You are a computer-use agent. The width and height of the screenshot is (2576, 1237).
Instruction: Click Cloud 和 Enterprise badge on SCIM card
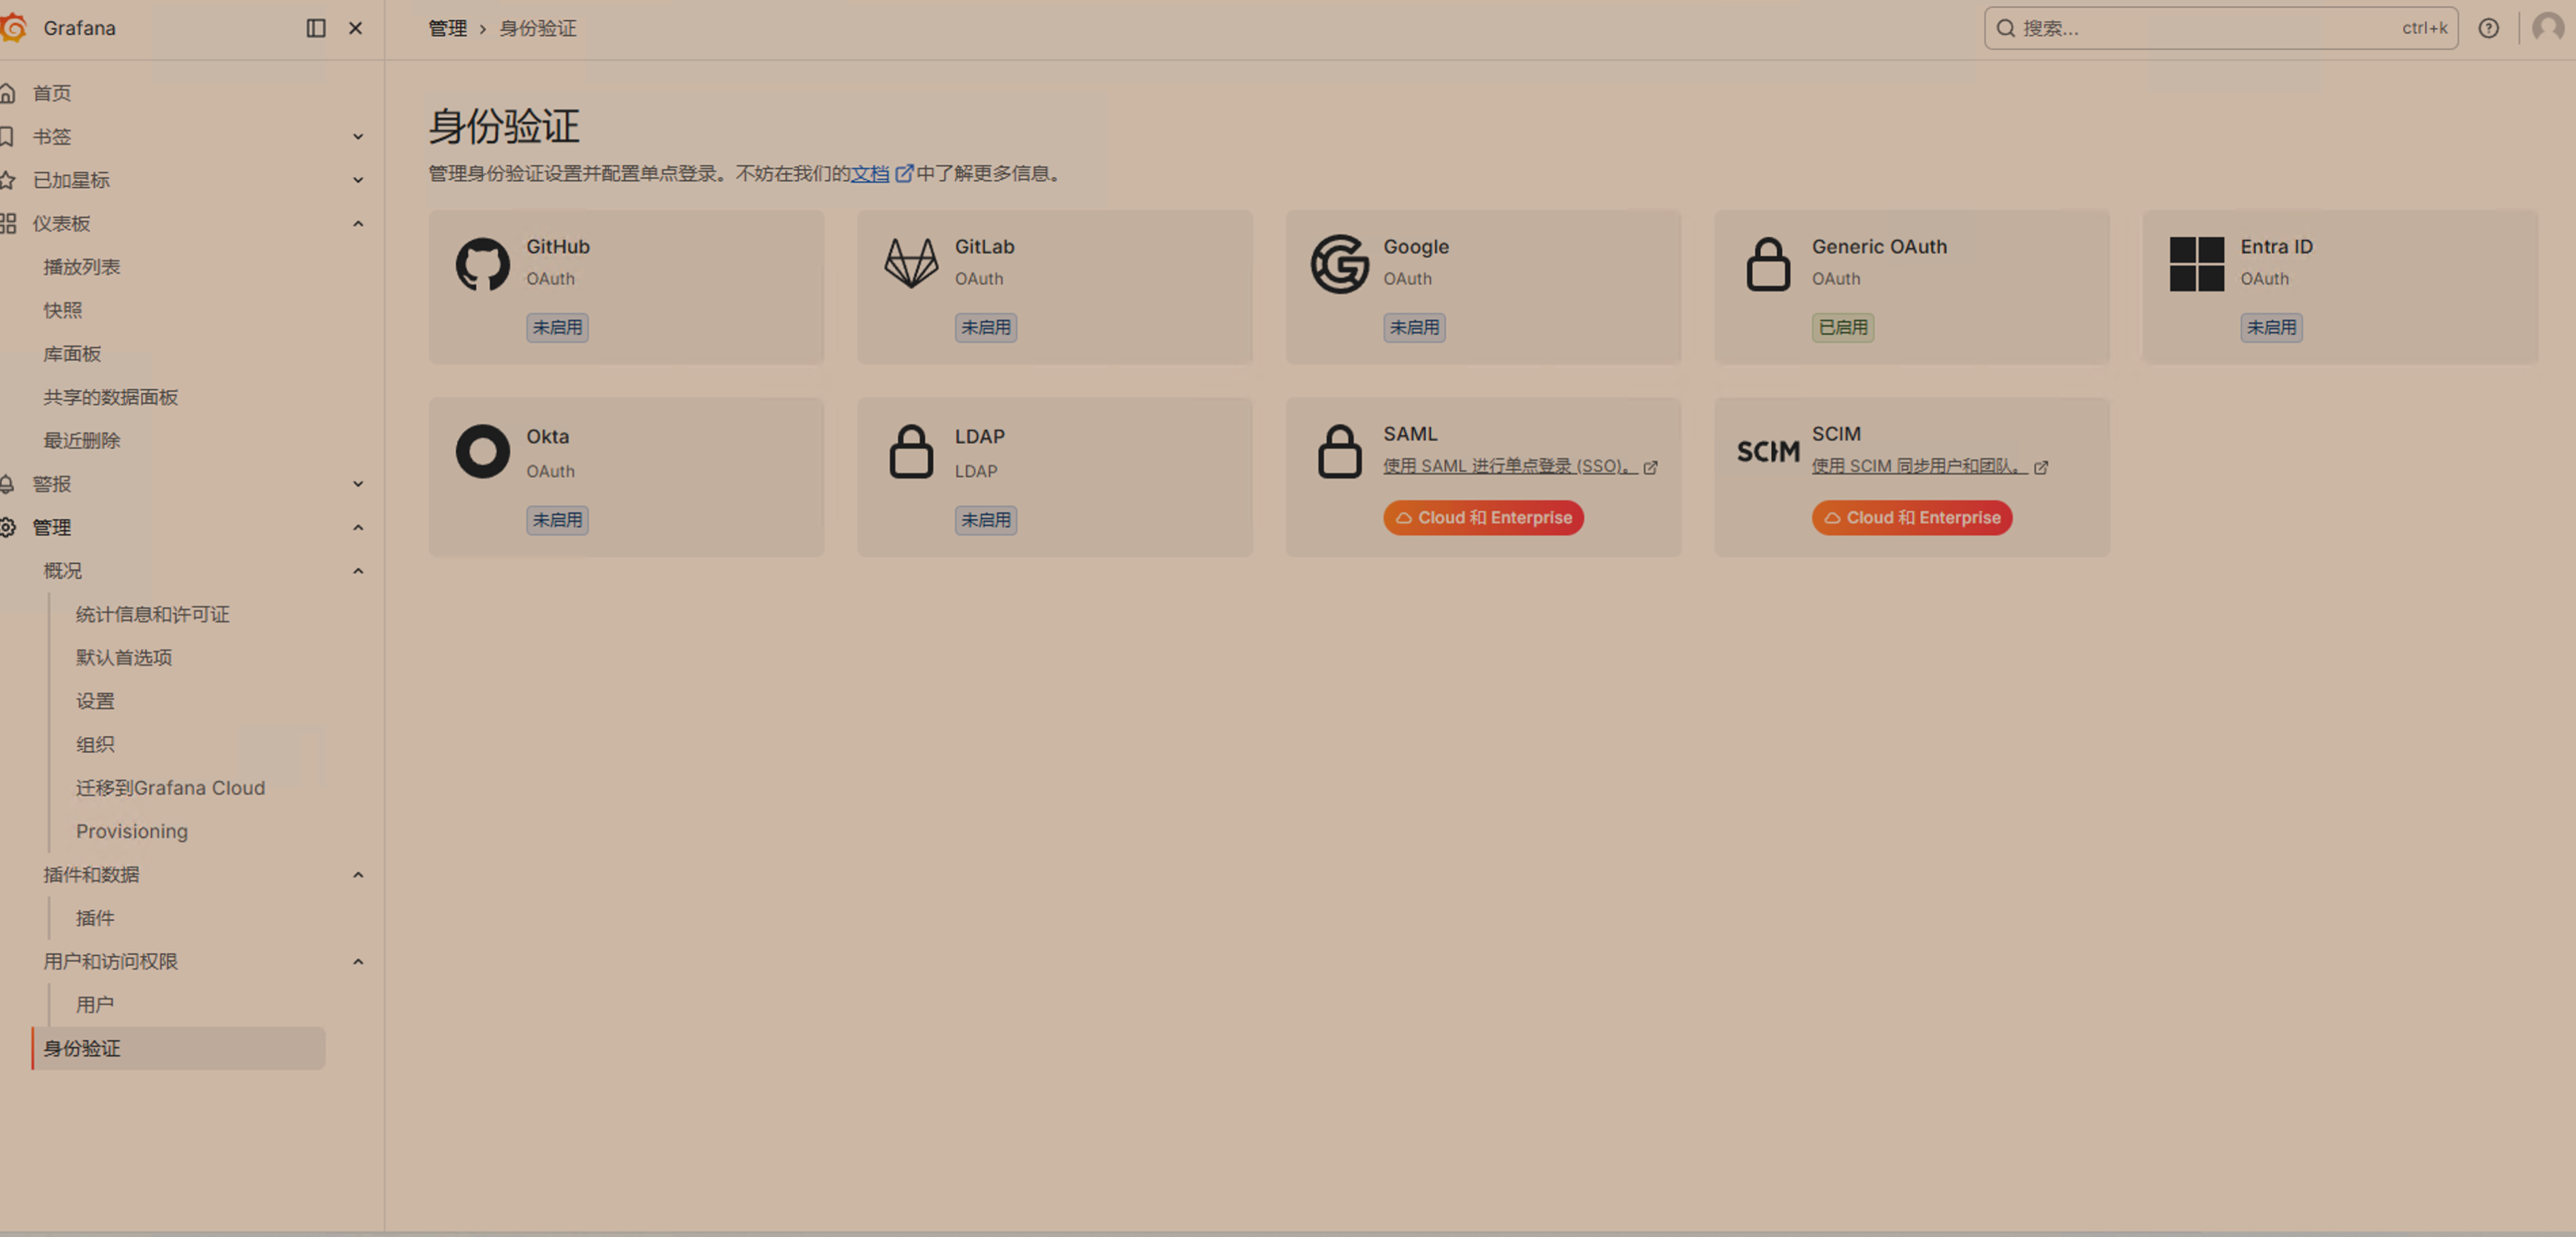(x=1912, y=518)
